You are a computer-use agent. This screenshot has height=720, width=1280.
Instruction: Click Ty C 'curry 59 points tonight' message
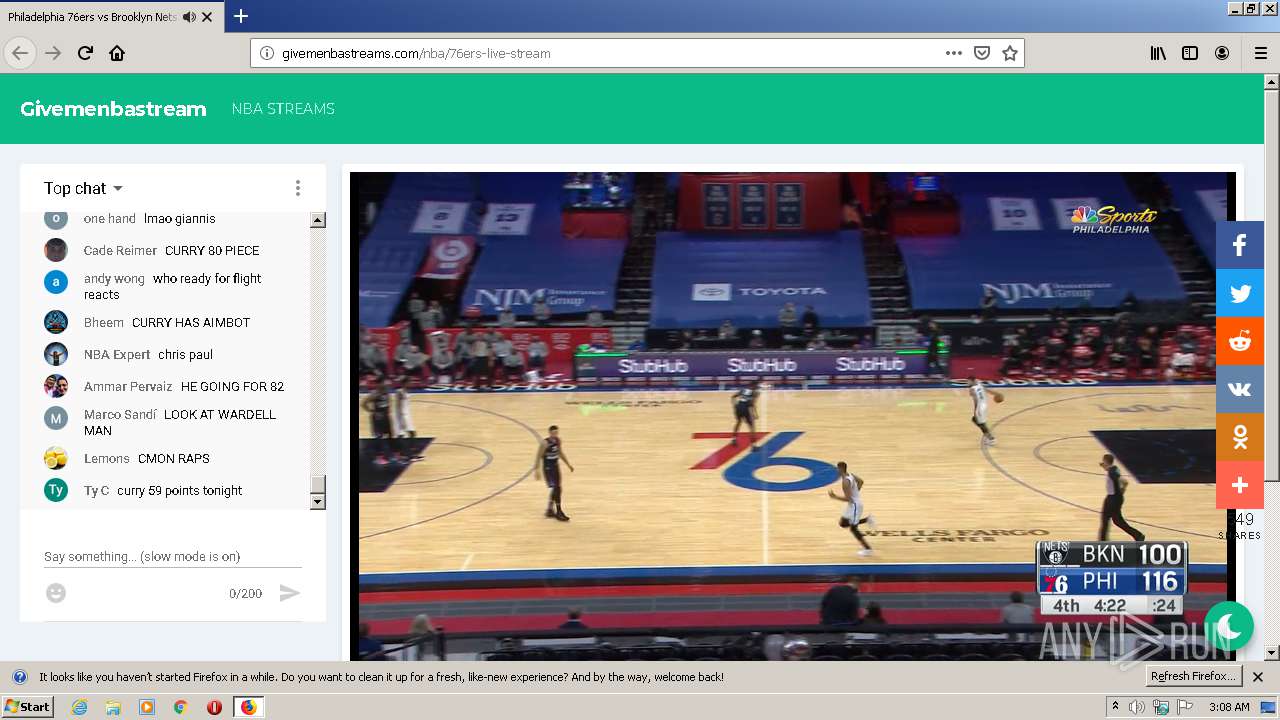point(180,490)
